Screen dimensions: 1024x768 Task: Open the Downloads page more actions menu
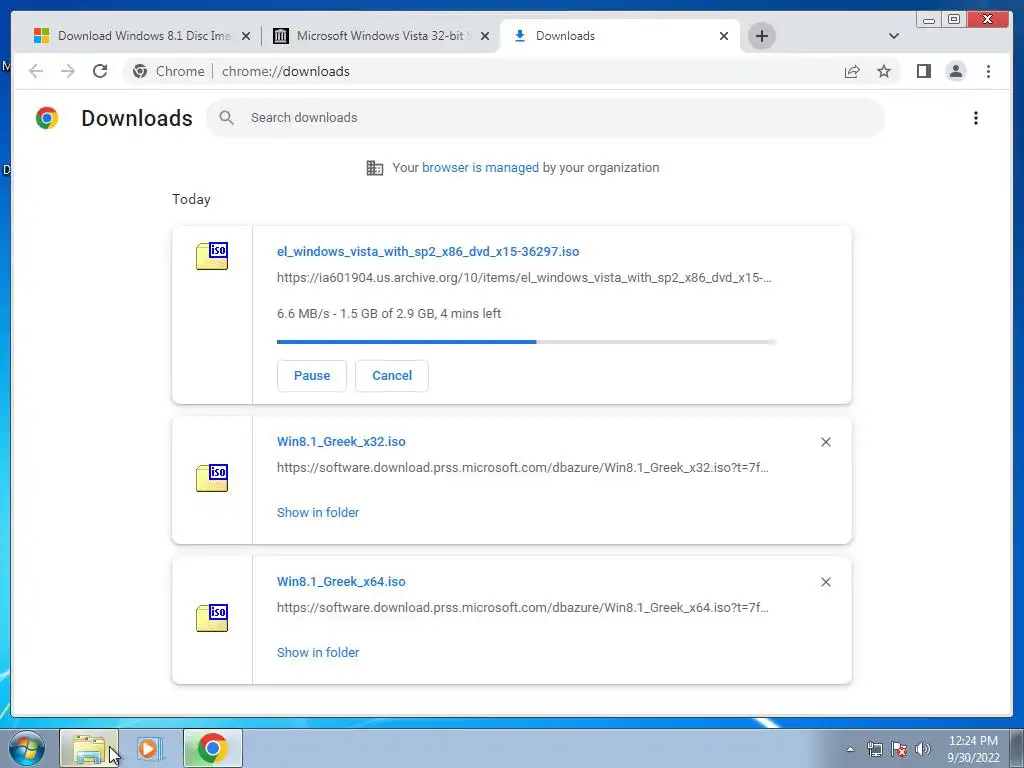[976, 118]
